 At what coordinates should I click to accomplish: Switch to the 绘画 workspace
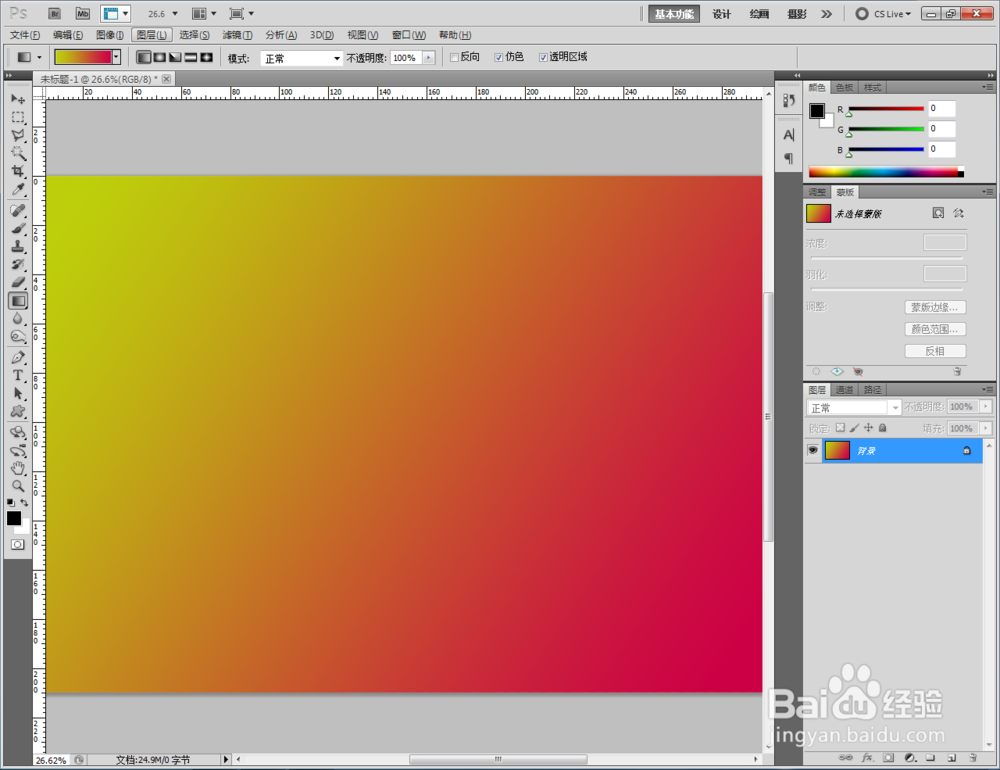(759, 14)
